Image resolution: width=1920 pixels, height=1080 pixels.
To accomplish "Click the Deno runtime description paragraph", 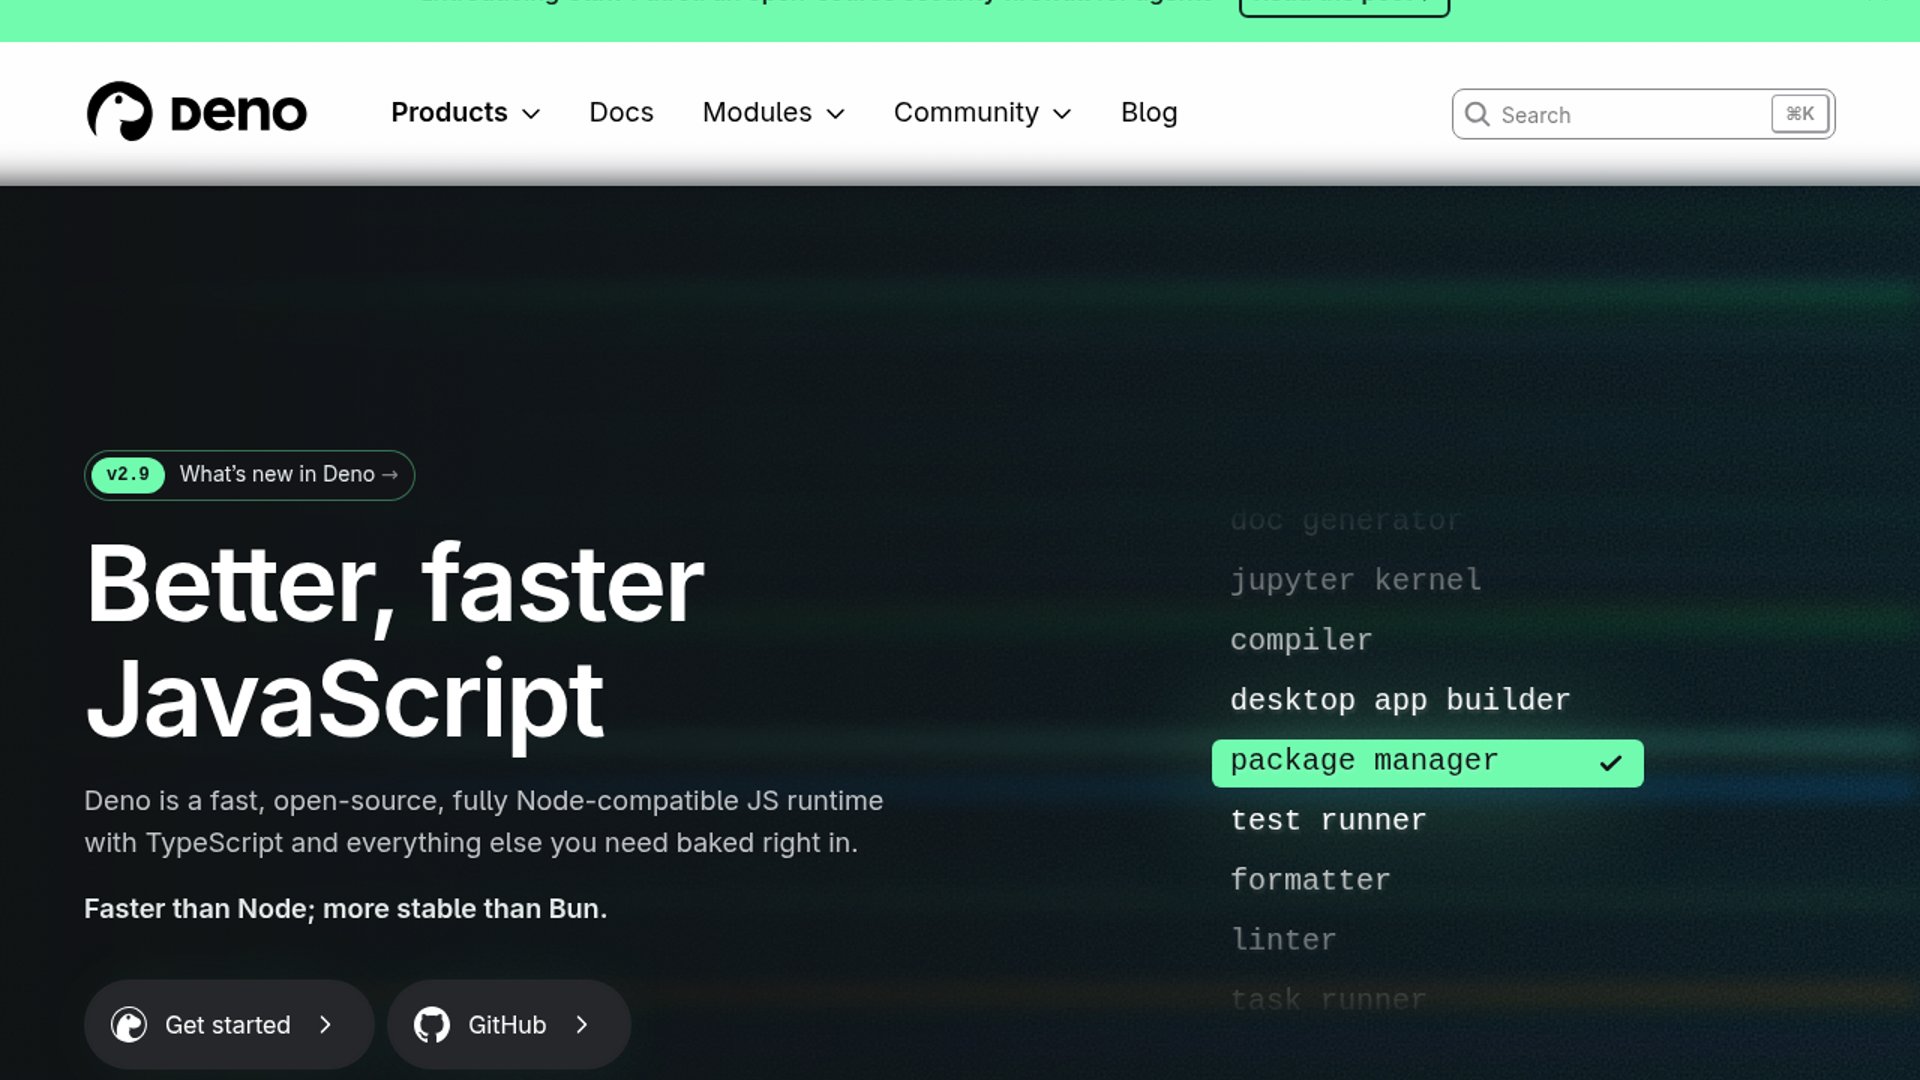I will pos(484,822).
